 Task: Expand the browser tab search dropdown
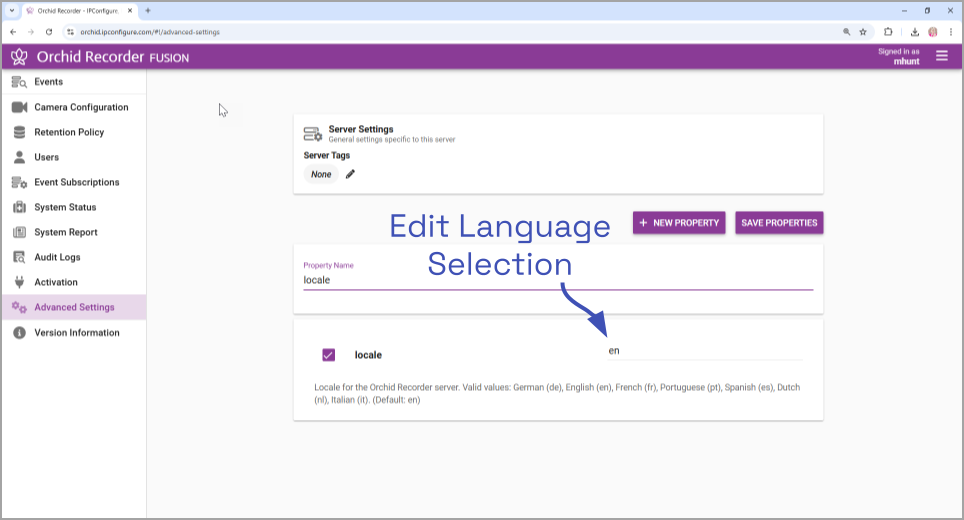coord(12,10)
